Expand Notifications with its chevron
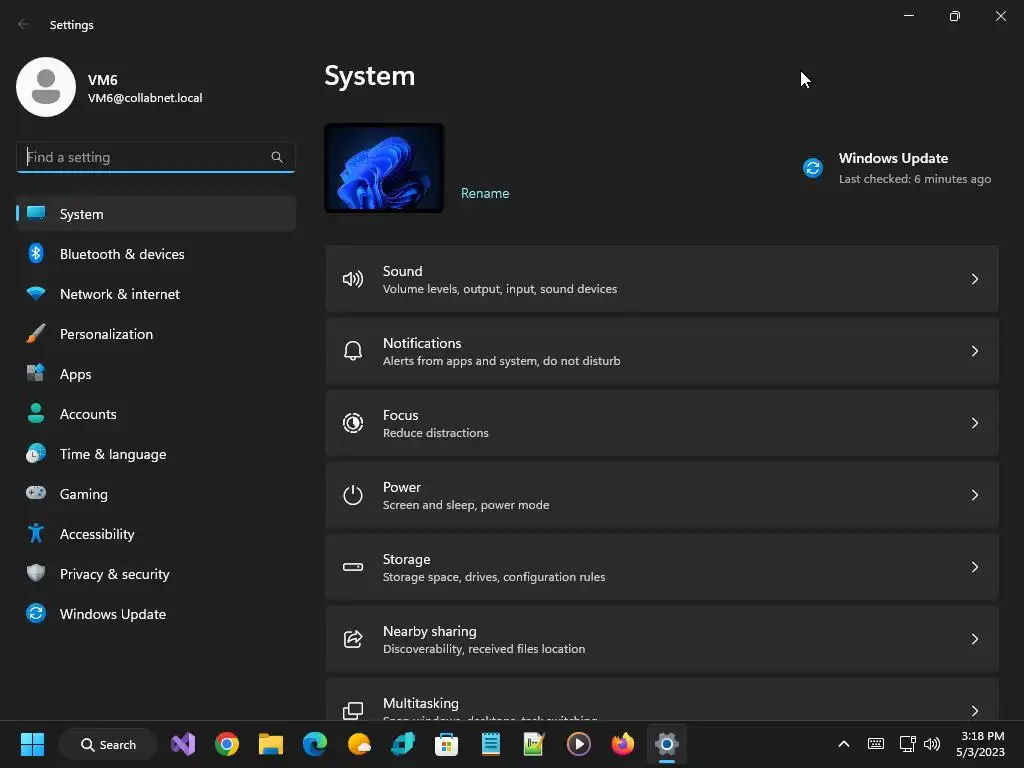This screenshot has height=768, width=1024. (x=974, y=351)
